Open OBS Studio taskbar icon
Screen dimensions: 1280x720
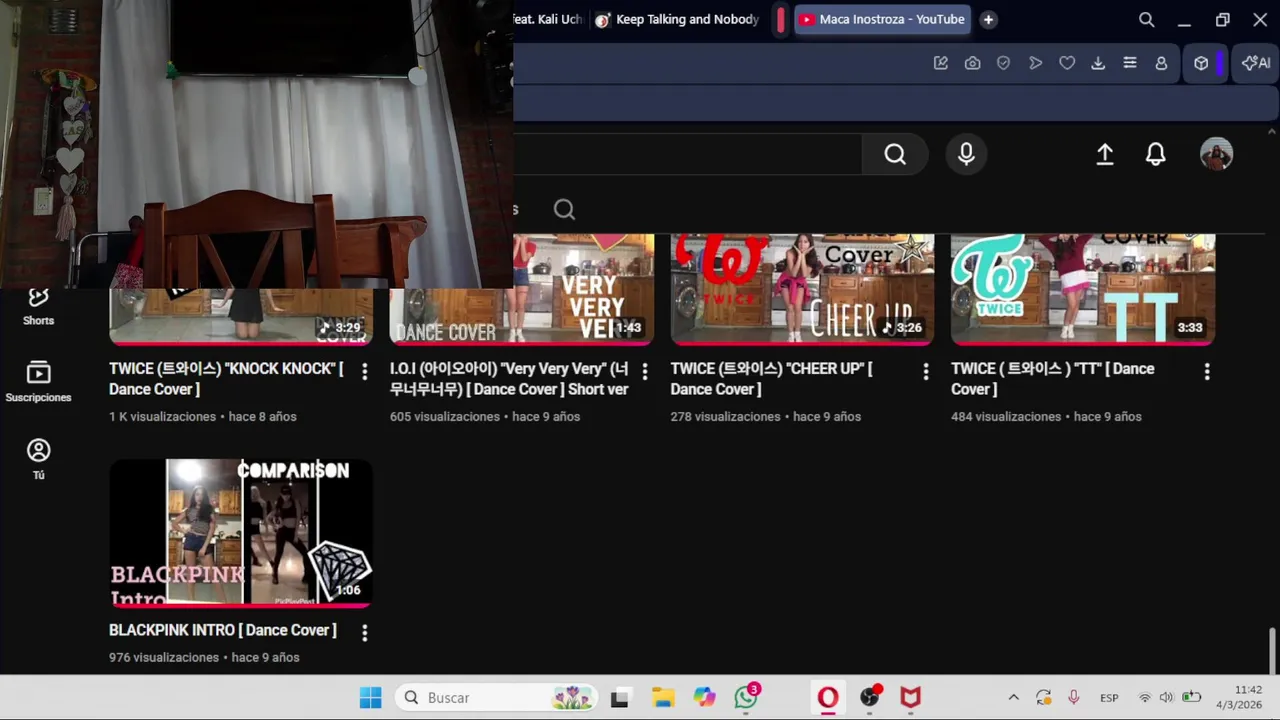click(870, 697)
